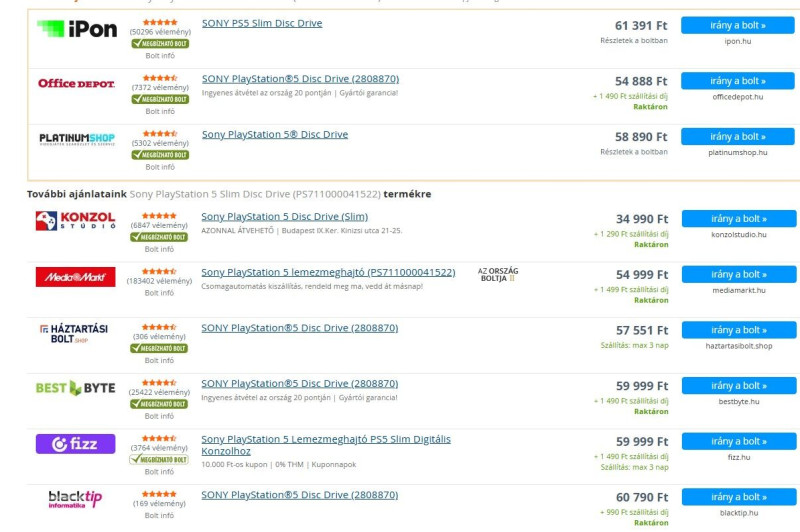Open MediaMarkt's Bolt infó
This screenshot has height=532, width=800.
pyautogui.click(x=159, y=293)
